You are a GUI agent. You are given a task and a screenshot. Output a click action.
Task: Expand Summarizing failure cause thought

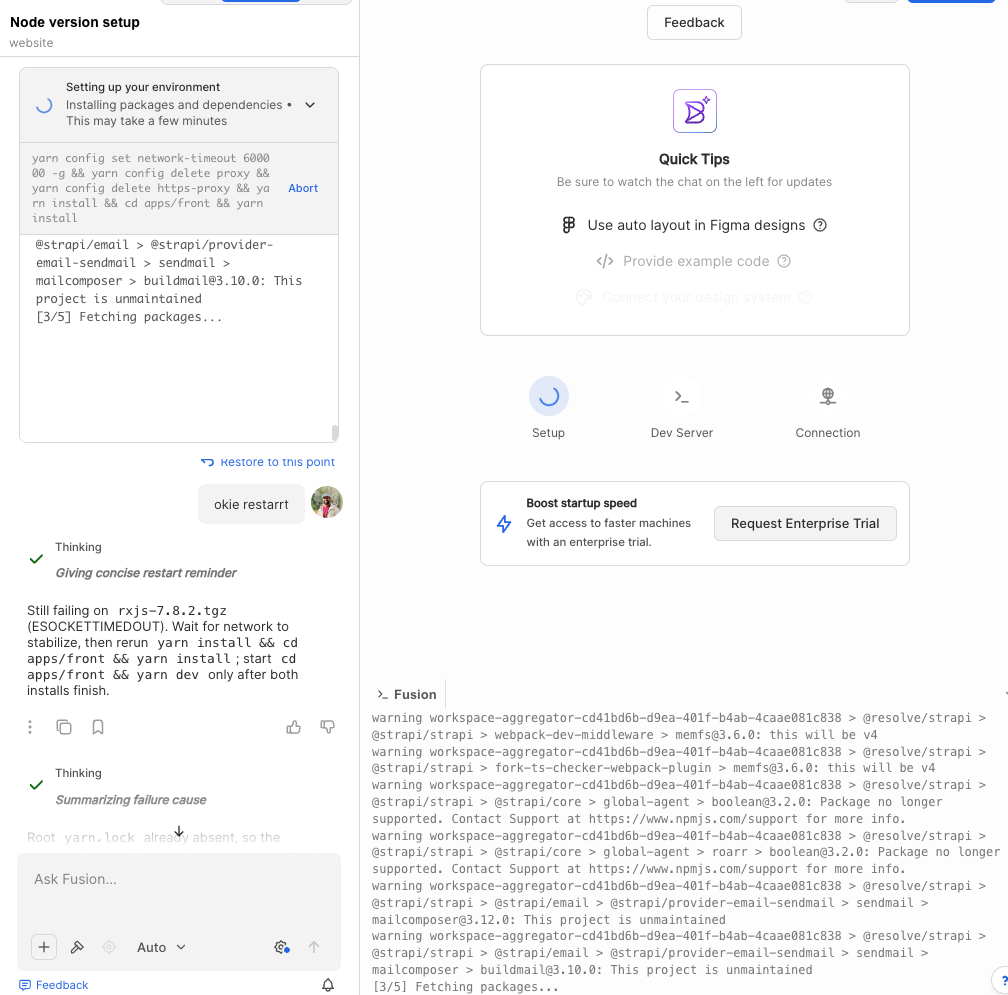click(130, 800)
